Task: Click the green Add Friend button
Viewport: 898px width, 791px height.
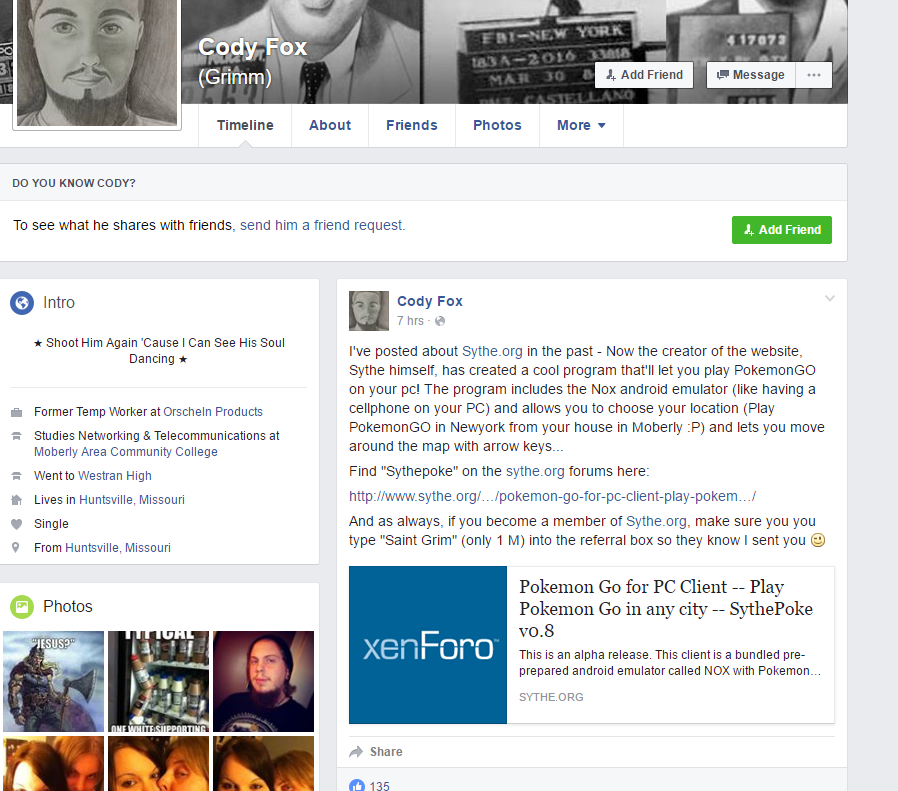Action: click(782, 230)
